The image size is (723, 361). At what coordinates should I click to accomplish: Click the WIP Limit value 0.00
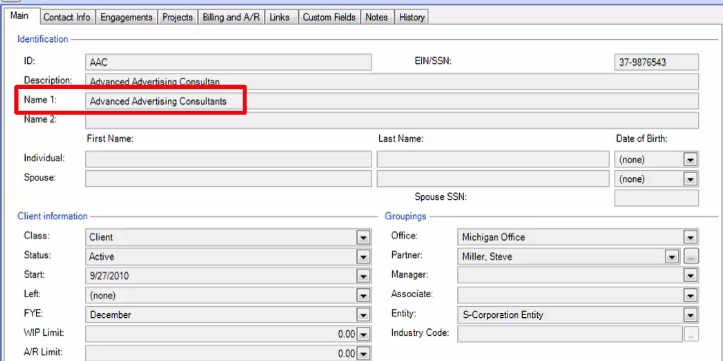346,335
